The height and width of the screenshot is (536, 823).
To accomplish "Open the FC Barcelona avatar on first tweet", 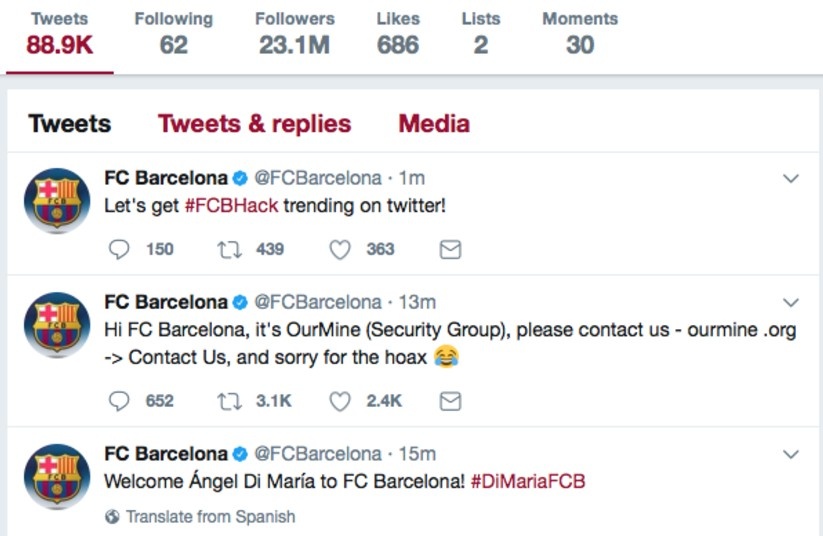I will pyautogui.click(x=57, y=200).
